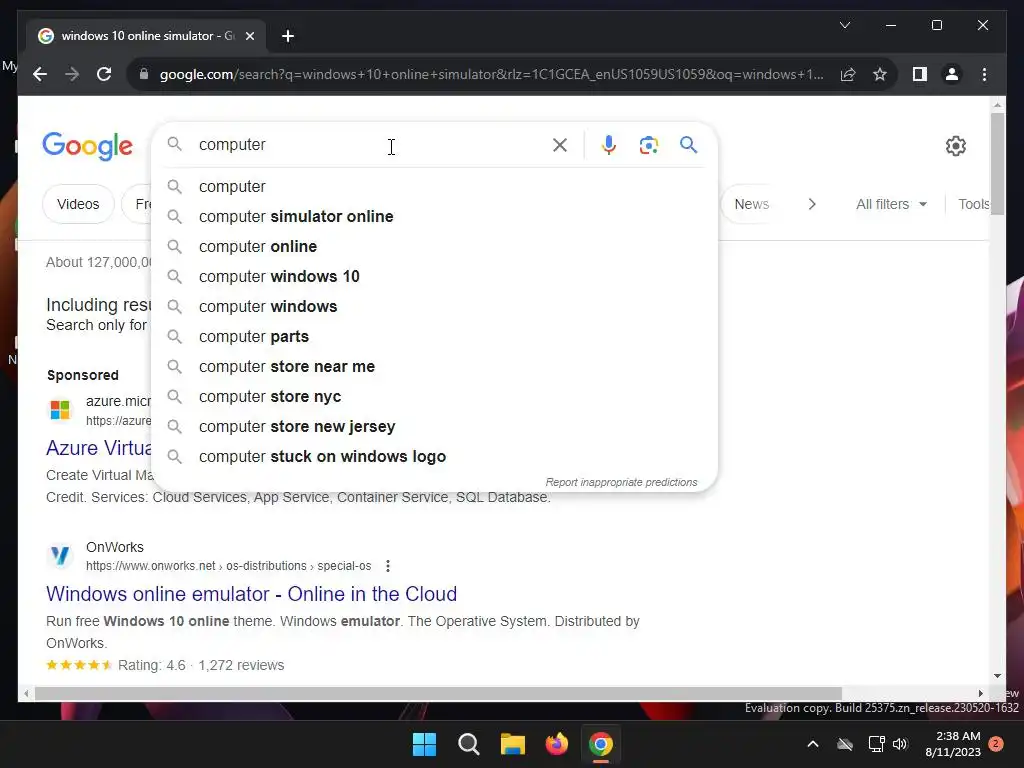Viewport: 1024px width, 768px height.
Task: Click the search field containing computer
Action: pyautogui.click(x=372, y=145)
